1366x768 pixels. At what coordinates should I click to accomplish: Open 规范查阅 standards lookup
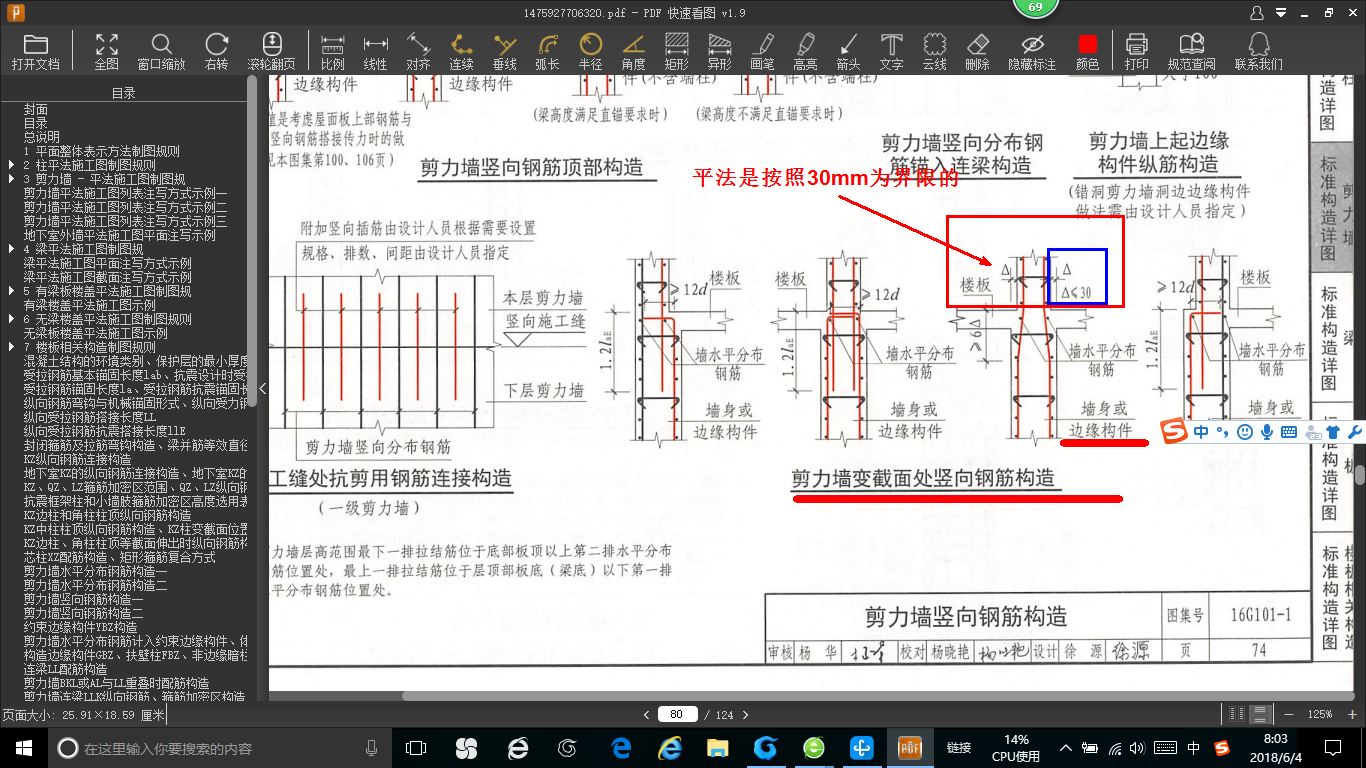[x=1191, y=51]
